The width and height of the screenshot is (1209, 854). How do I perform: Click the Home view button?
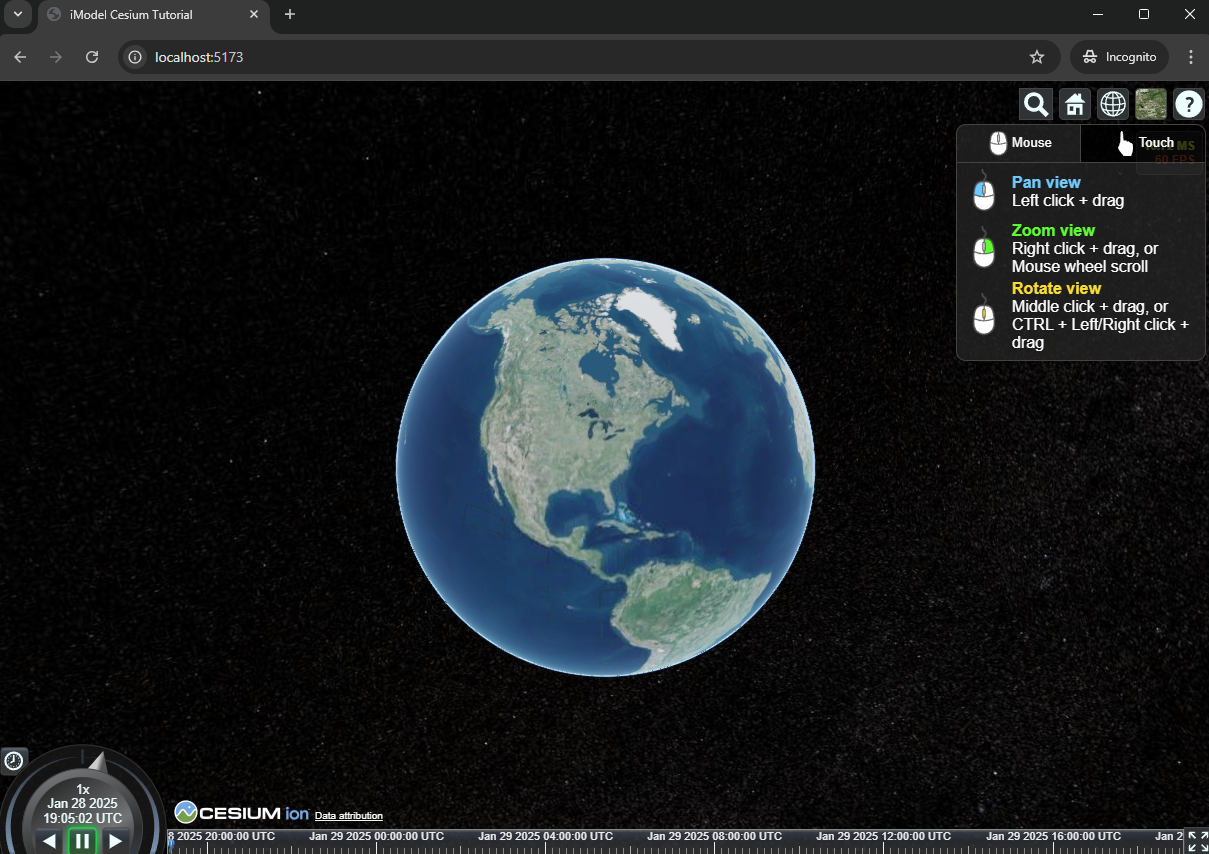coord(1074,104)
